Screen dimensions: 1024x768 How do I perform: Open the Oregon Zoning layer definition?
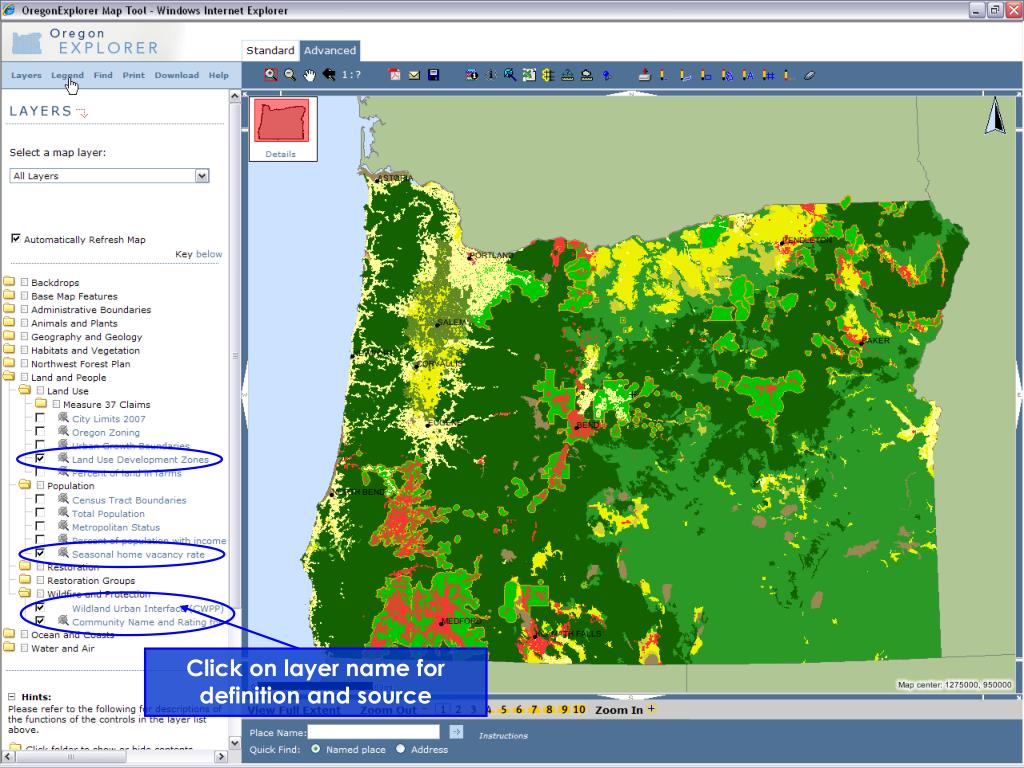click(106, 432)
